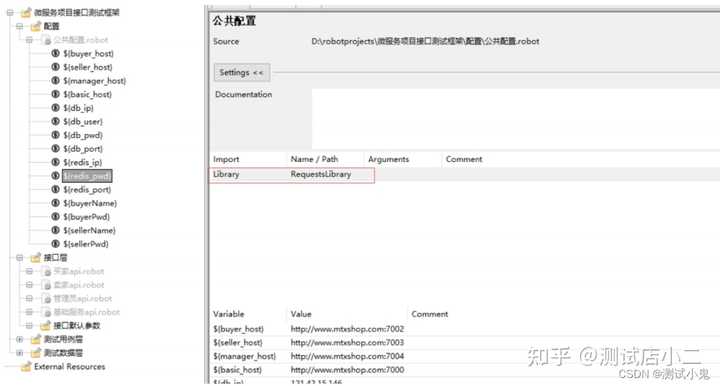
Task: Select the Library cell in import table
Action: pyautogui.click(x=226, y=174)
